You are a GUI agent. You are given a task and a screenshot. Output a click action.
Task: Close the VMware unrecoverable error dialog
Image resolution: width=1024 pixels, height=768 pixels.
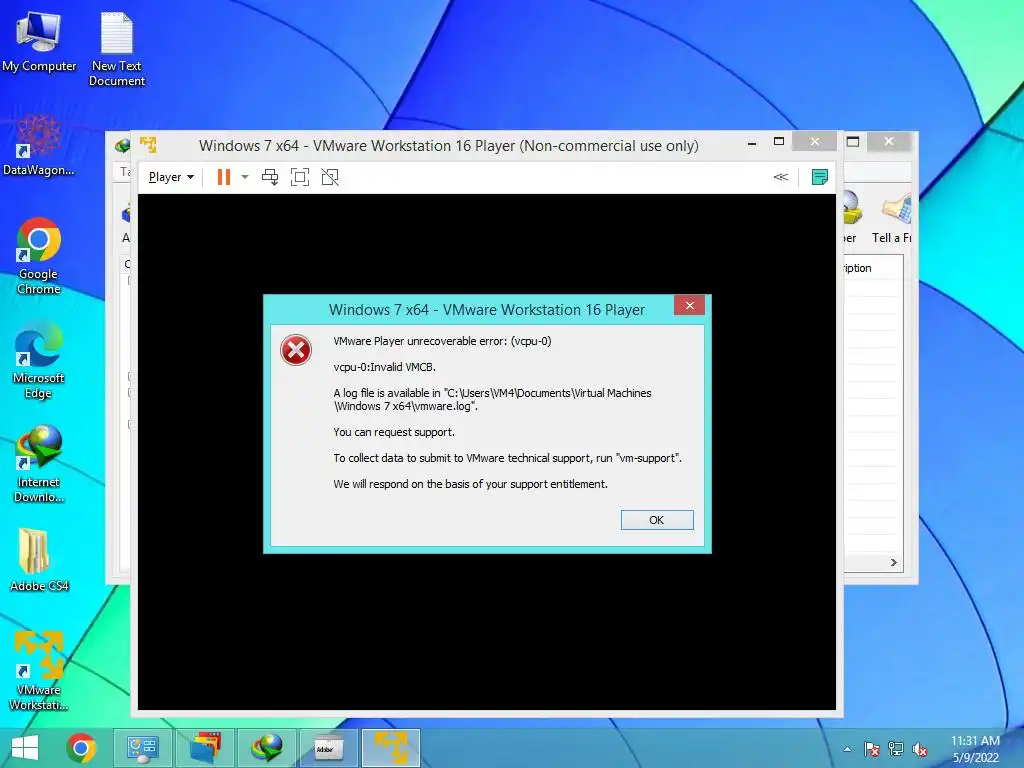(690, 305)
